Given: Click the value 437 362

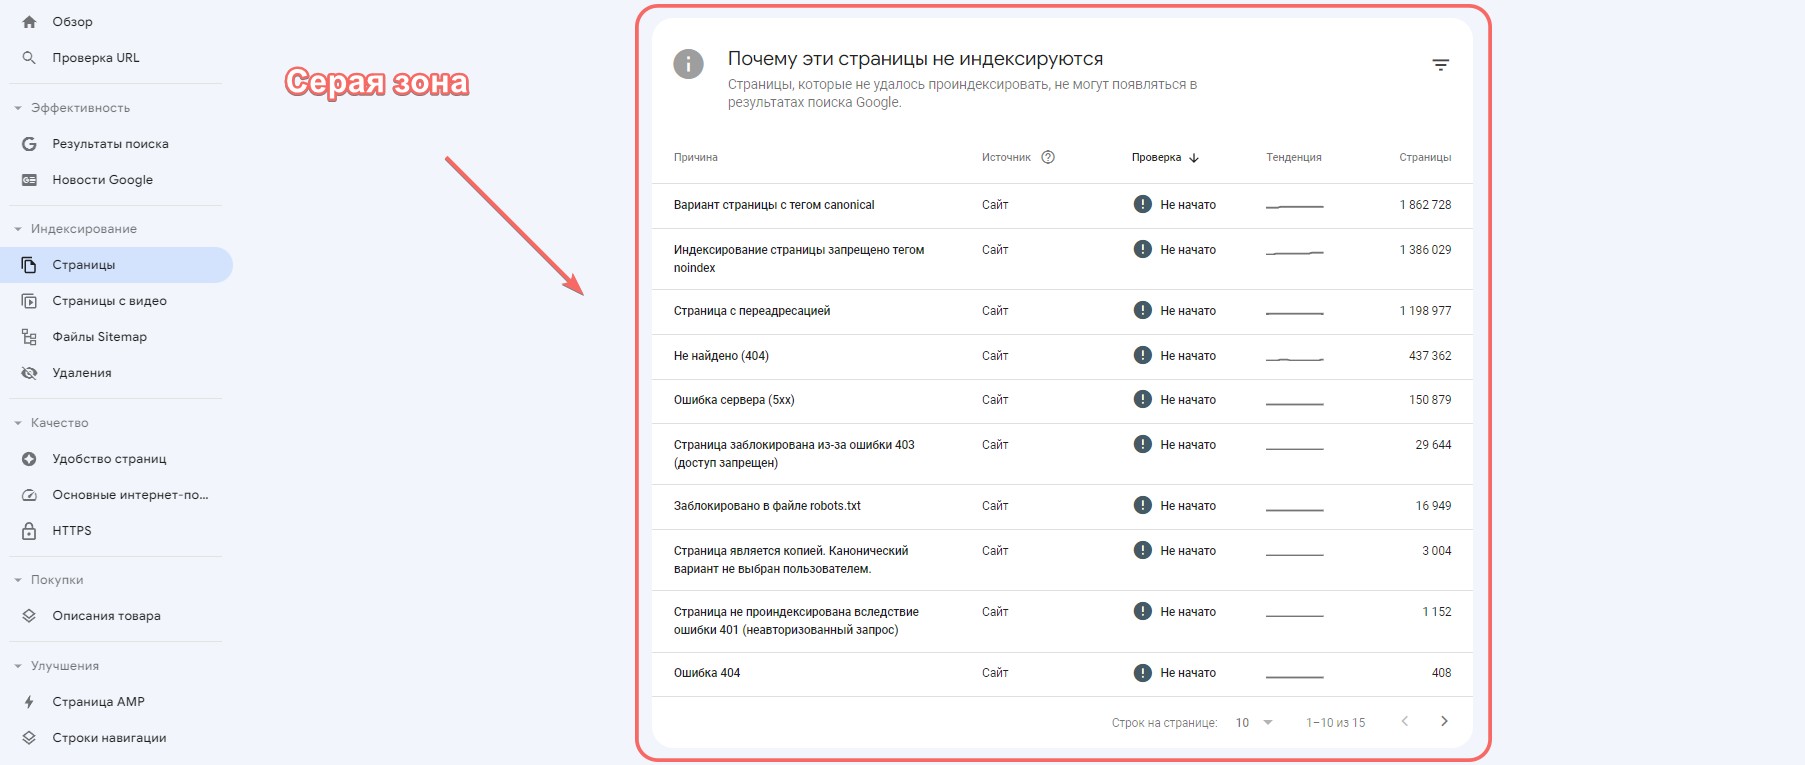Looking at the screenshot, I should click(1430, 356).
